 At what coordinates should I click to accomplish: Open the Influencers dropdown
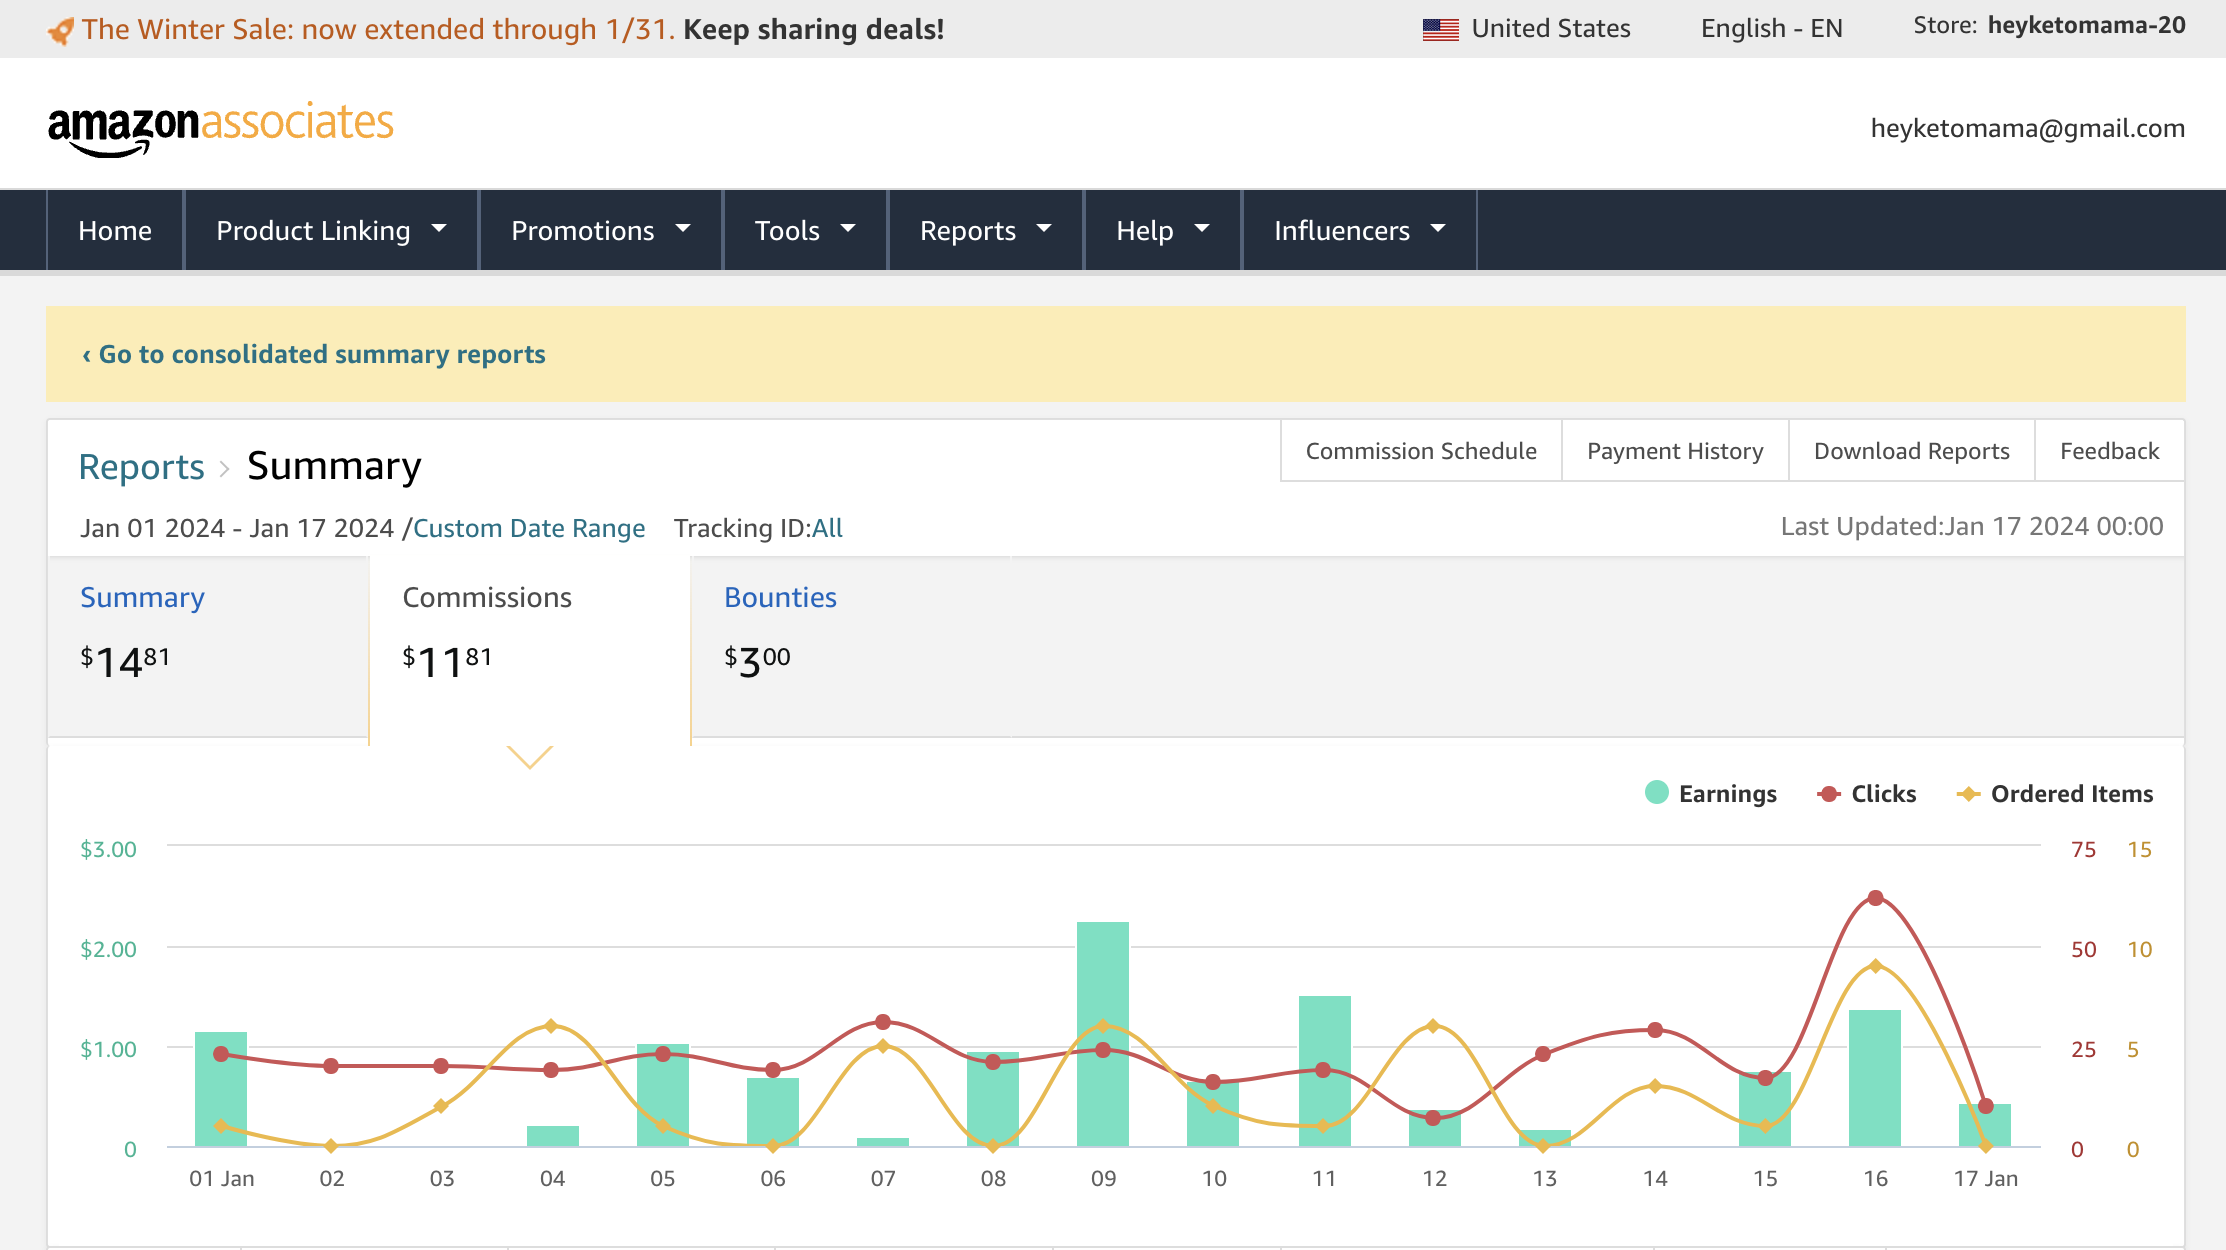pos(1359,230)
